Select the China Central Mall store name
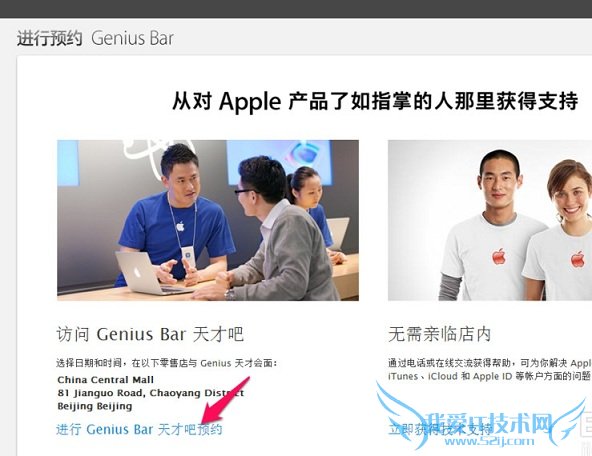 tap(106, 379)
